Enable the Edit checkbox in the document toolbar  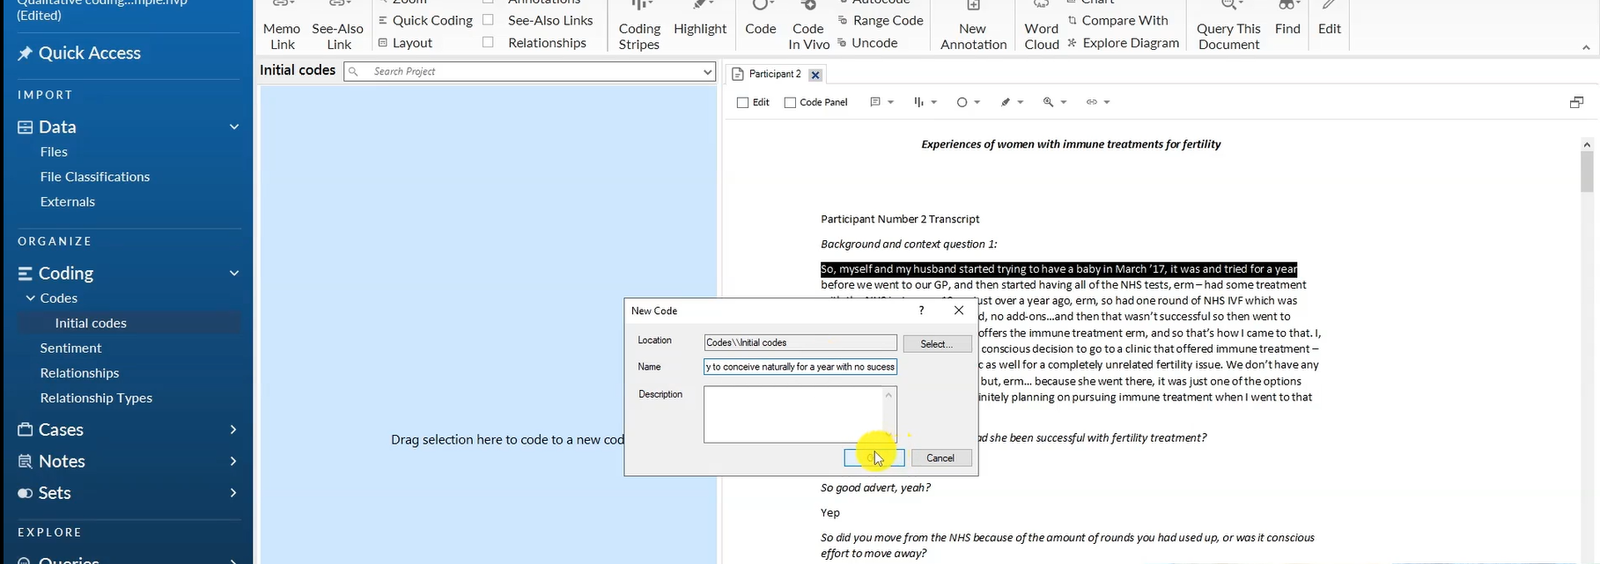point(742,103)
